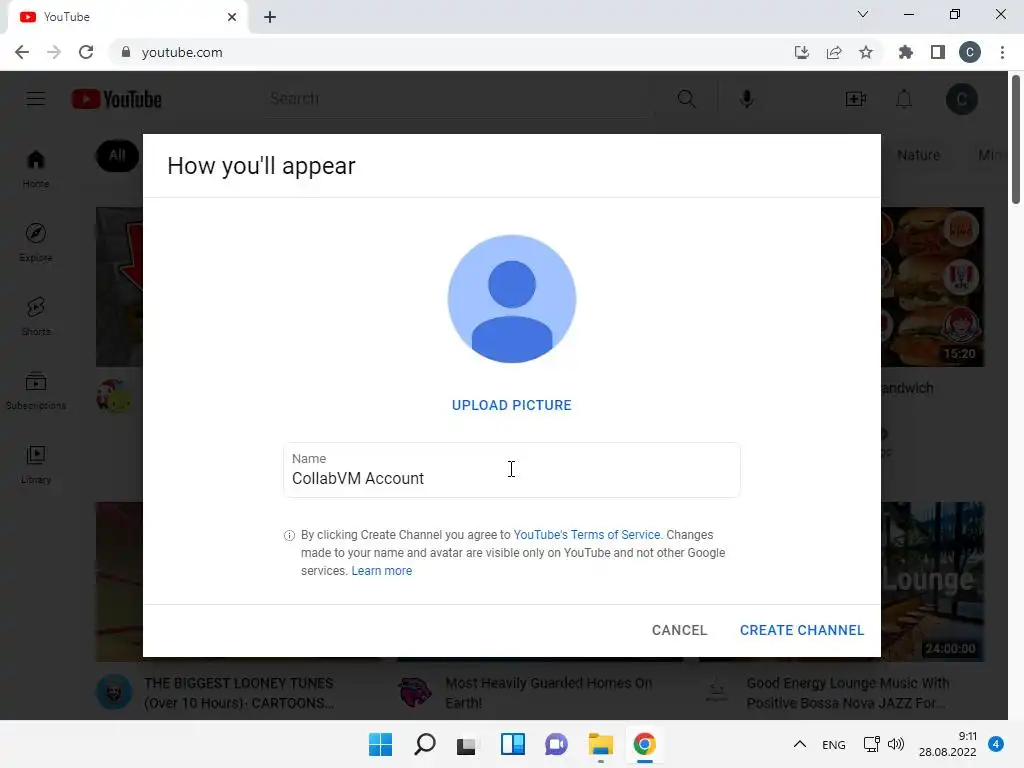This screenshot has width=1024, height=768.
Task: Click the browser forward arrow
Action: (54, 52)
